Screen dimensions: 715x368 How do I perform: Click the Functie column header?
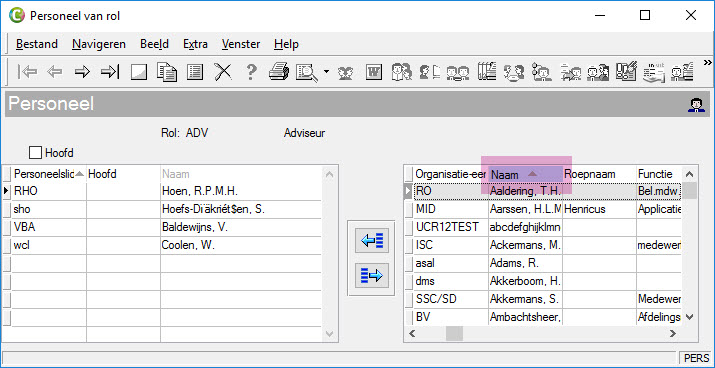658,174
